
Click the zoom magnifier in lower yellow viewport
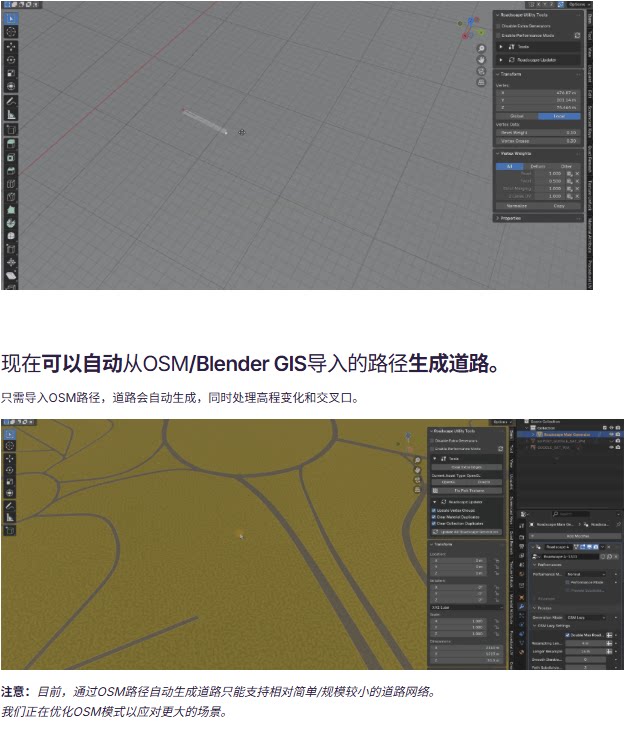point(417,461)
